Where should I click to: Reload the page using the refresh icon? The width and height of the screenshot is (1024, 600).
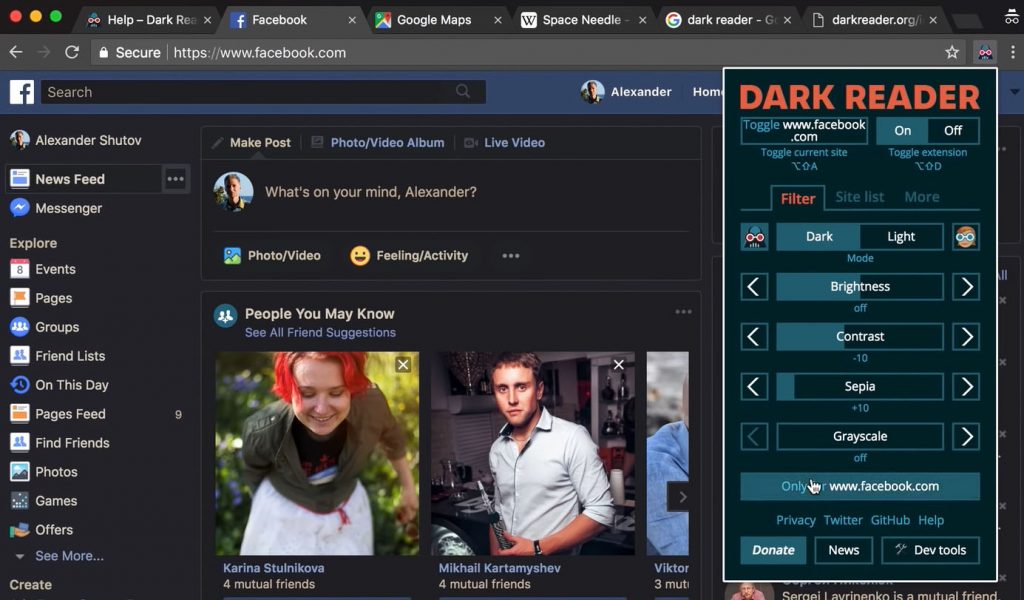coord(72,52)
